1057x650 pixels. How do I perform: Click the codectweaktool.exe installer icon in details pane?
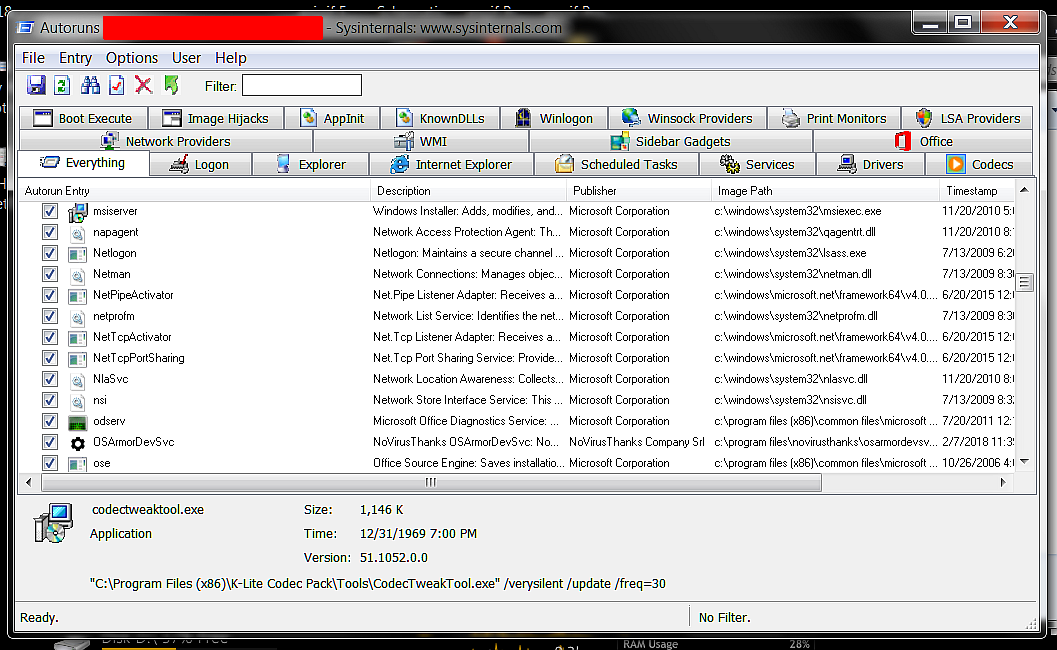click(53, 523)
